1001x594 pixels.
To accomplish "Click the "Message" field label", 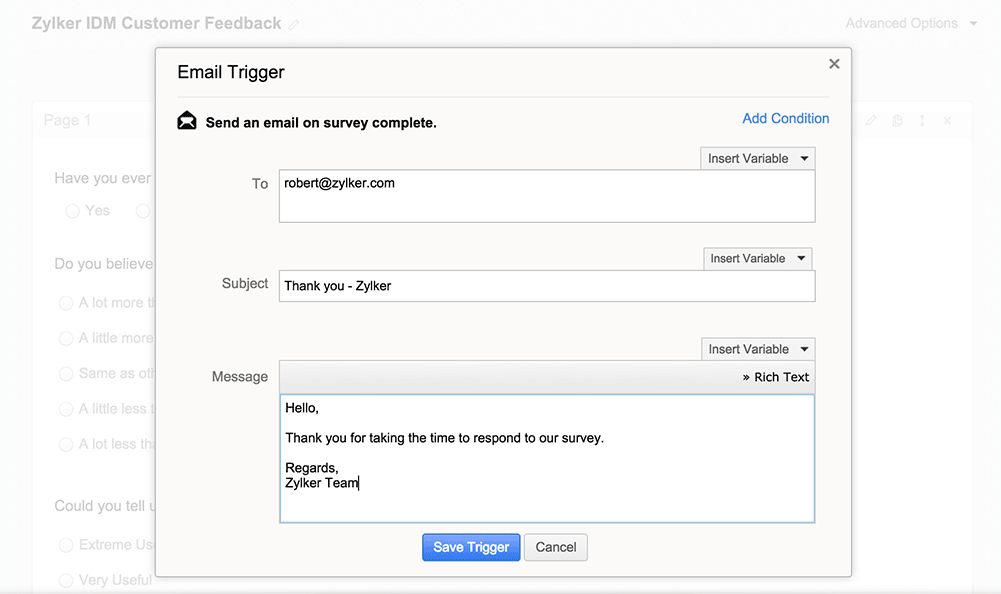I will point(240,377).
